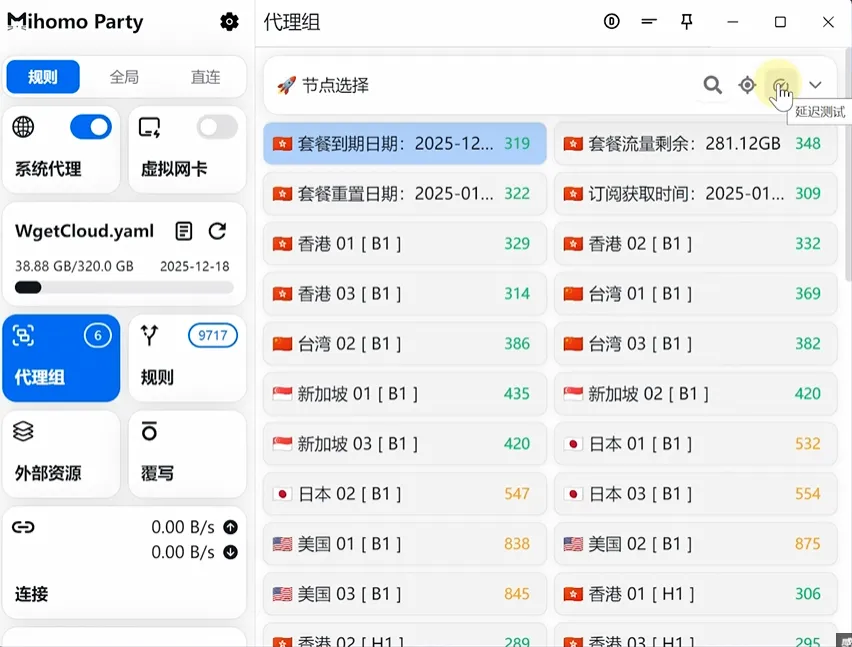The height and width of the screenshot is (647, 852).
Task: Open the document icon beside WgetCloud.yaml
Action: pyautogui.click(x=183, y=230)
